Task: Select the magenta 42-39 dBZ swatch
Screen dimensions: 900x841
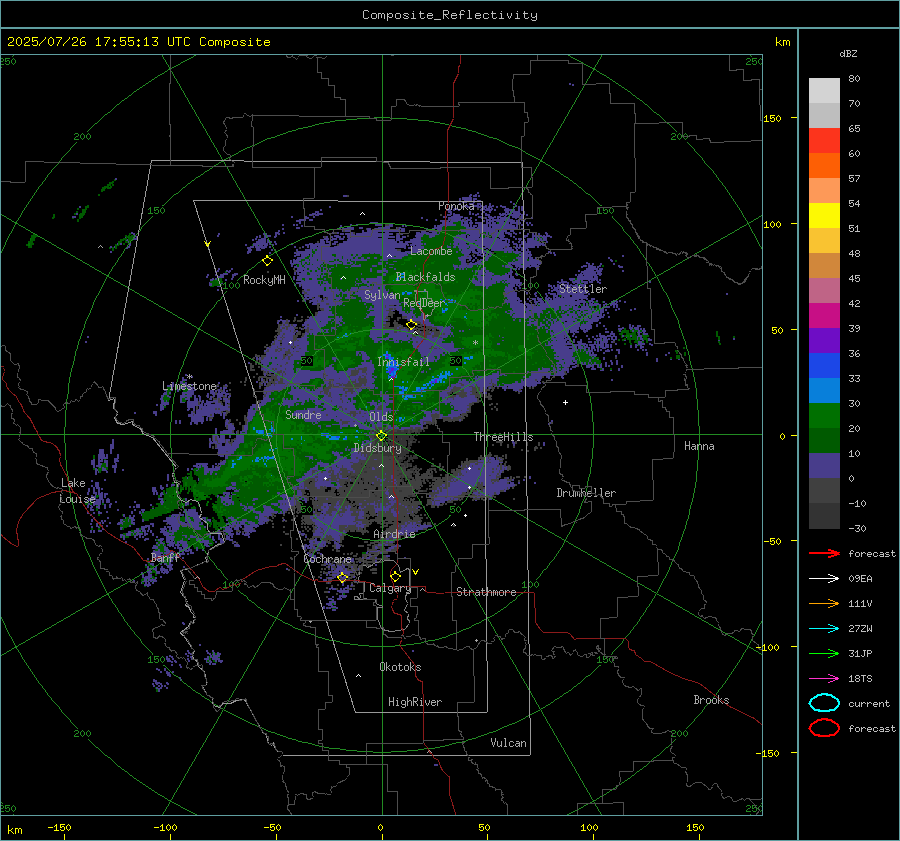Action: tap(824, 316)
